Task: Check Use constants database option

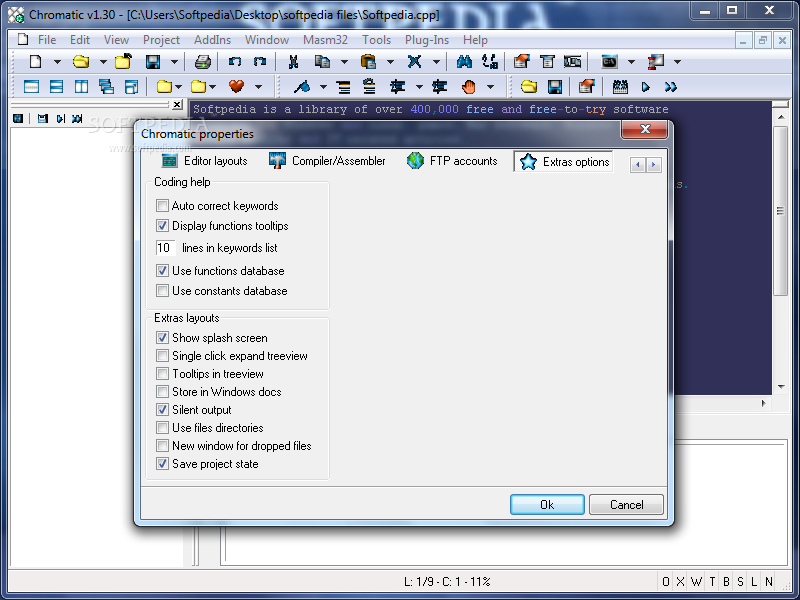Action: coord(162,291)
